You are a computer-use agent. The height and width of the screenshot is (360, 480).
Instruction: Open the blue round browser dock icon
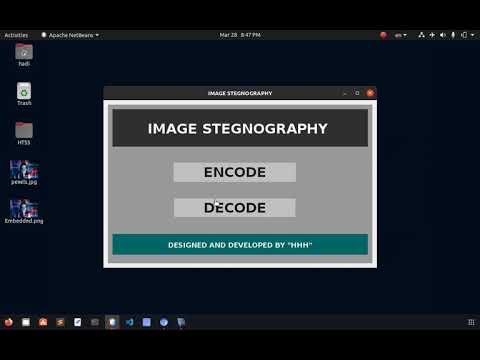pos(164,322)
